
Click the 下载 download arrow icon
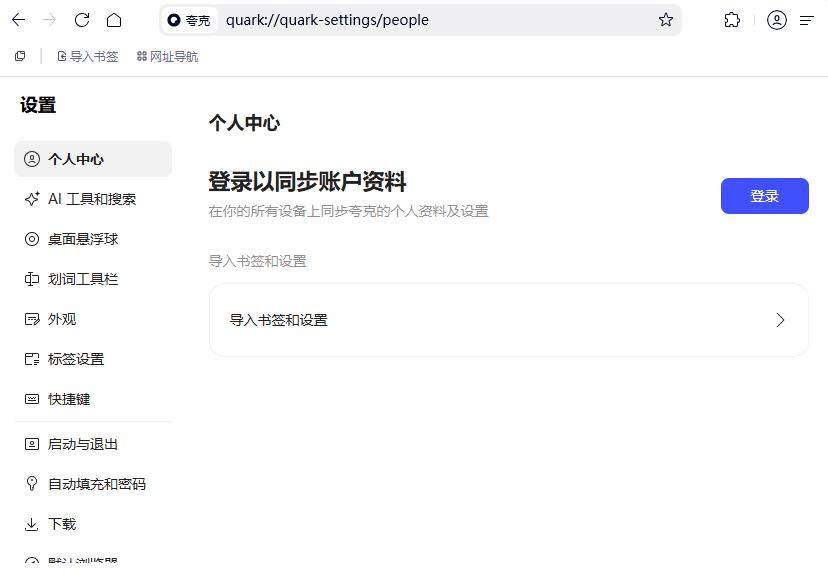(32, 524)
